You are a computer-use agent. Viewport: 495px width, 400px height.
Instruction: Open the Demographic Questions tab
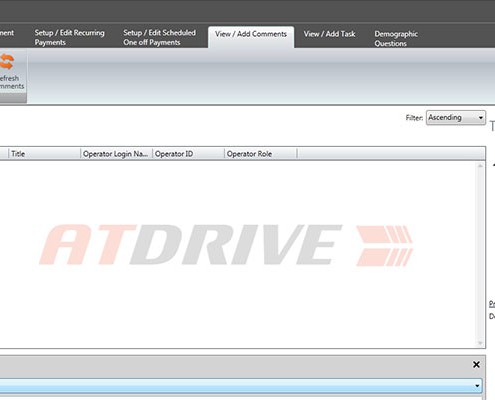click(x=396, y=38)
